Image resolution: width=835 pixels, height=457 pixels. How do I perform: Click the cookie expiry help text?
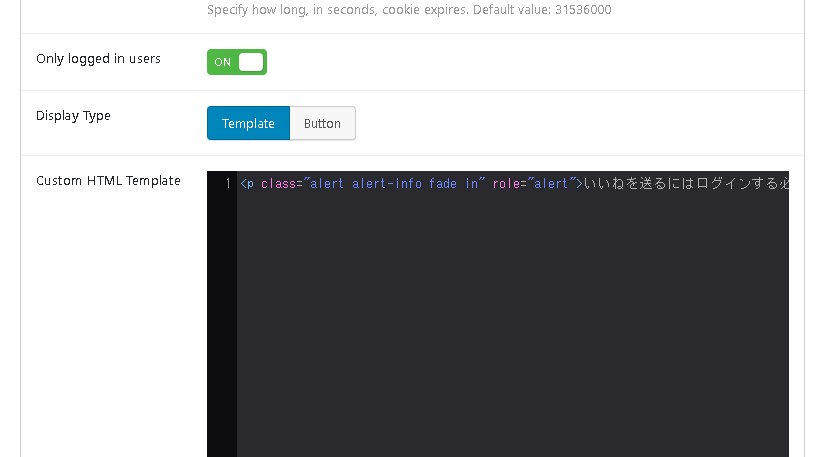coord(380,10)
